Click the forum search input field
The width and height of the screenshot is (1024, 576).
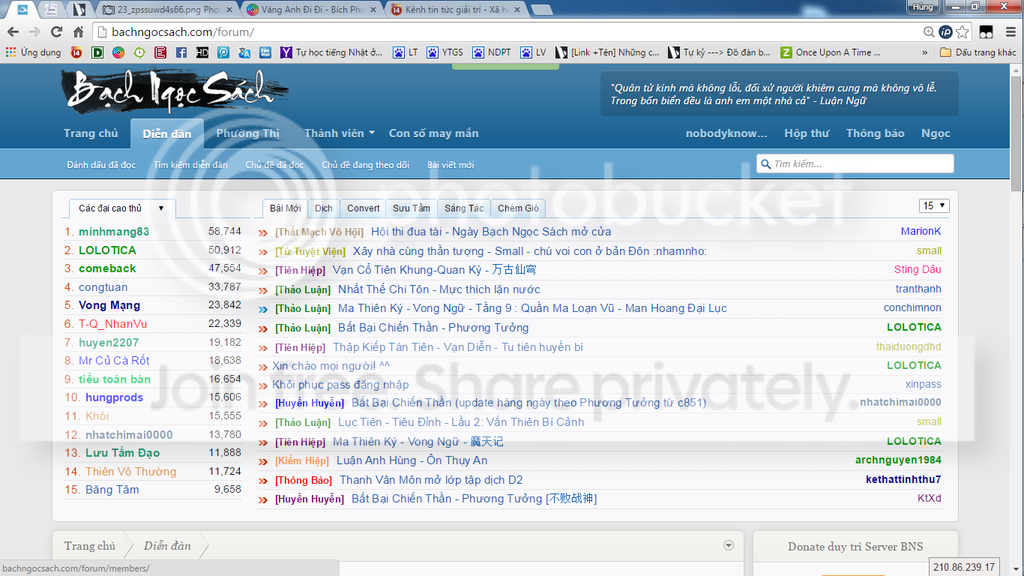(x=860, y=164)
